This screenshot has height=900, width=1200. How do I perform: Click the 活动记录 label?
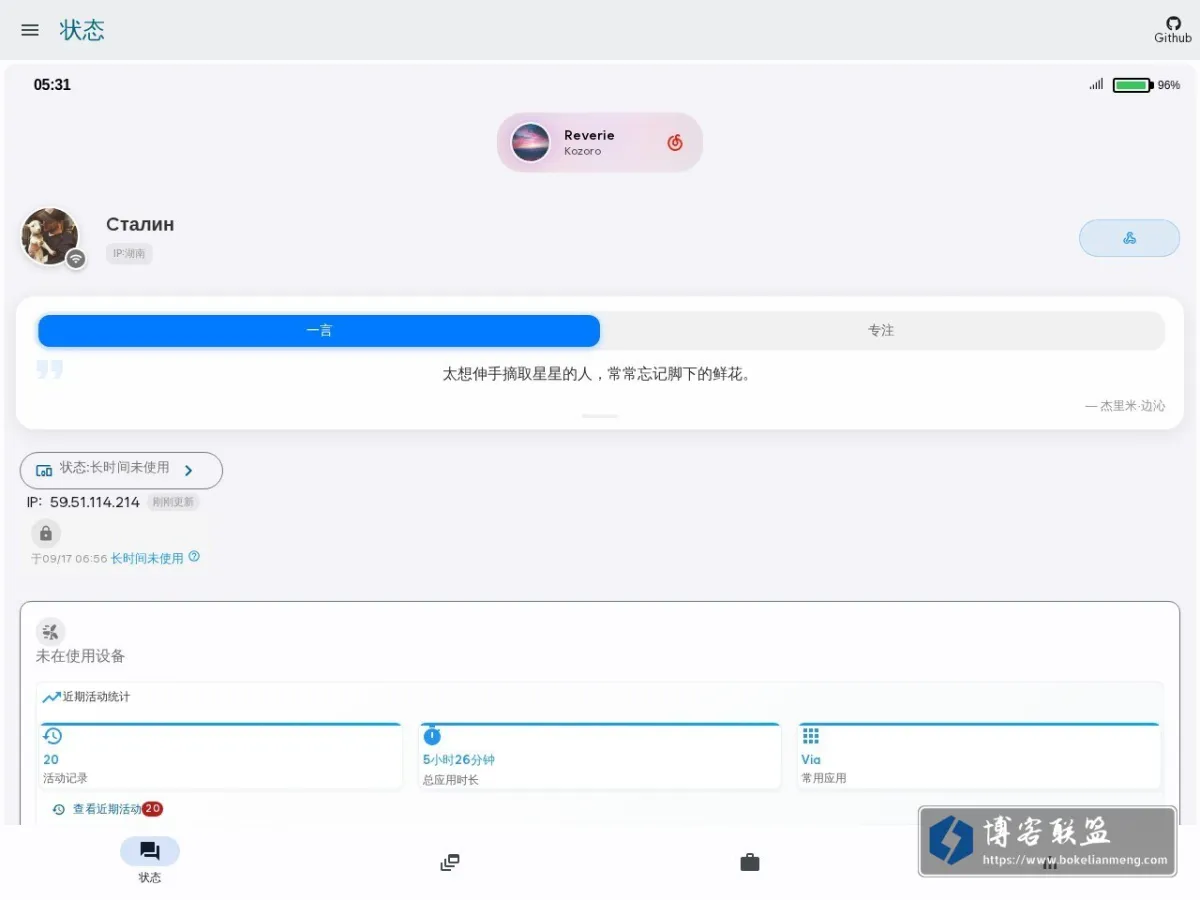pos(65,778)
